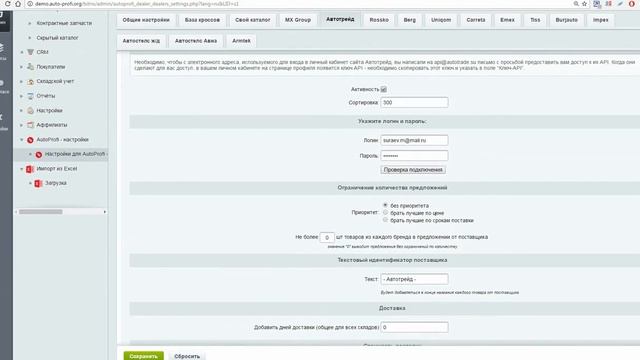Focus the 'Не более' quantity field

pyautogui.click(x=327, y=237)
